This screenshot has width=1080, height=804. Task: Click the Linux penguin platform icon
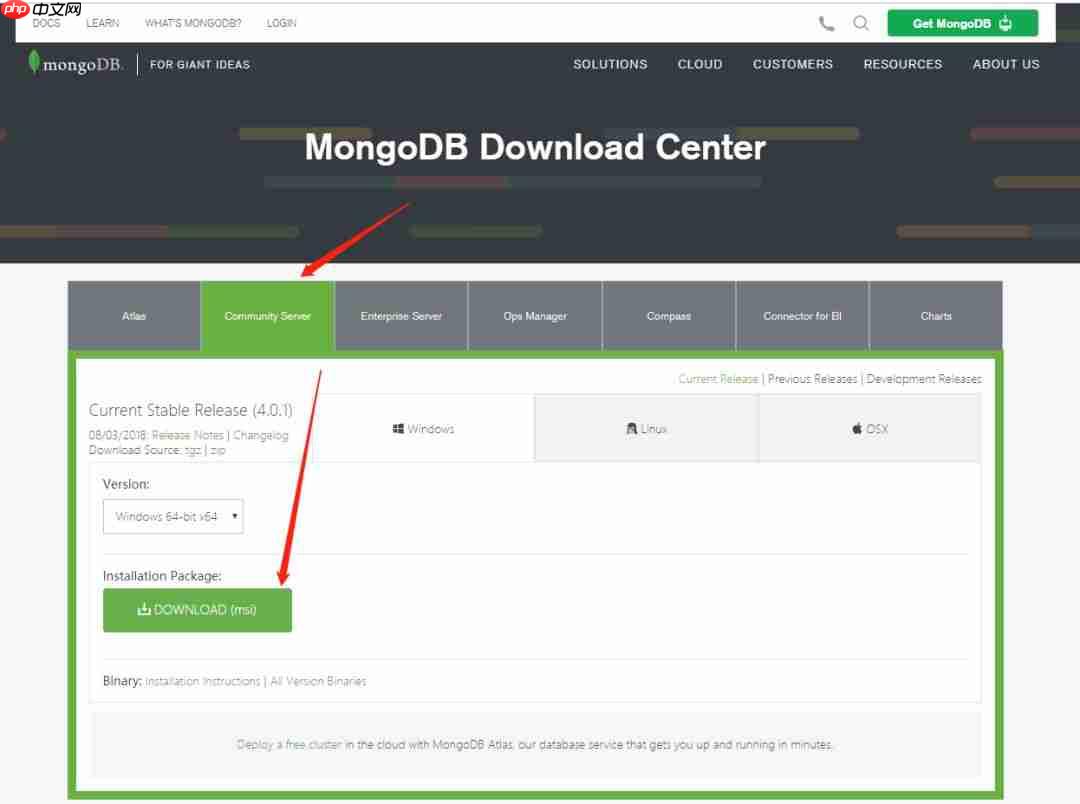click(x=632, y=428)
